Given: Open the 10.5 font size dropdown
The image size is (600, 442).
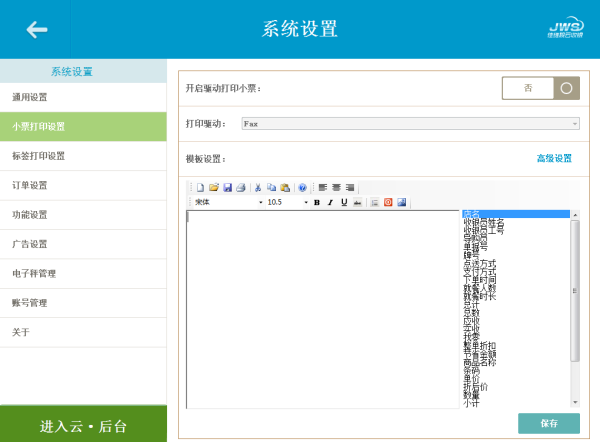Looking at the screenshot, I should [285, 202].
